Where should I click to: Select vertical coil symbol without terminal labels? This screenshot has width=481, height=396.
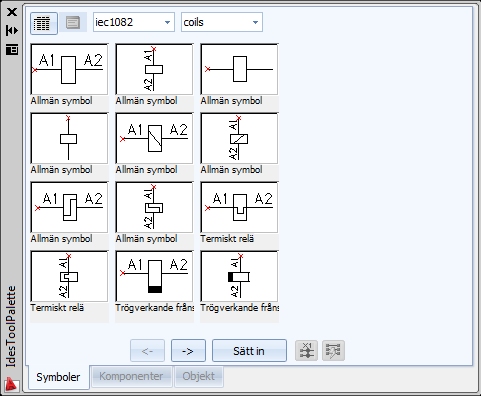pyautogui.click(x=69, y=138)
